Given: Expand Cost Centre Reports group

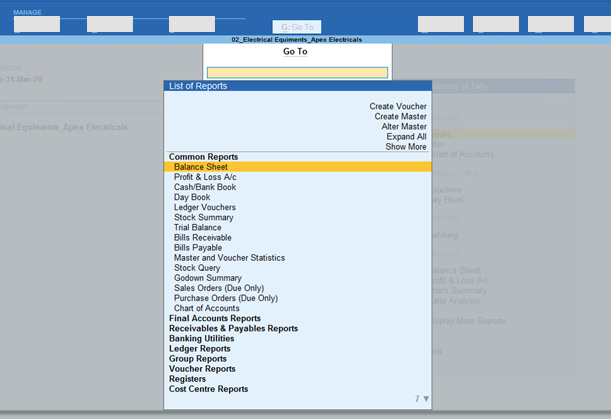Looking at the screenshot, I should click(x=208, y=389).
